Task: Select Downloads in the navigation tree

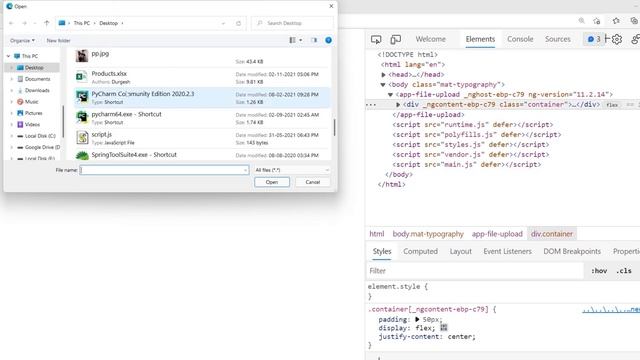Action: (37, 90)
